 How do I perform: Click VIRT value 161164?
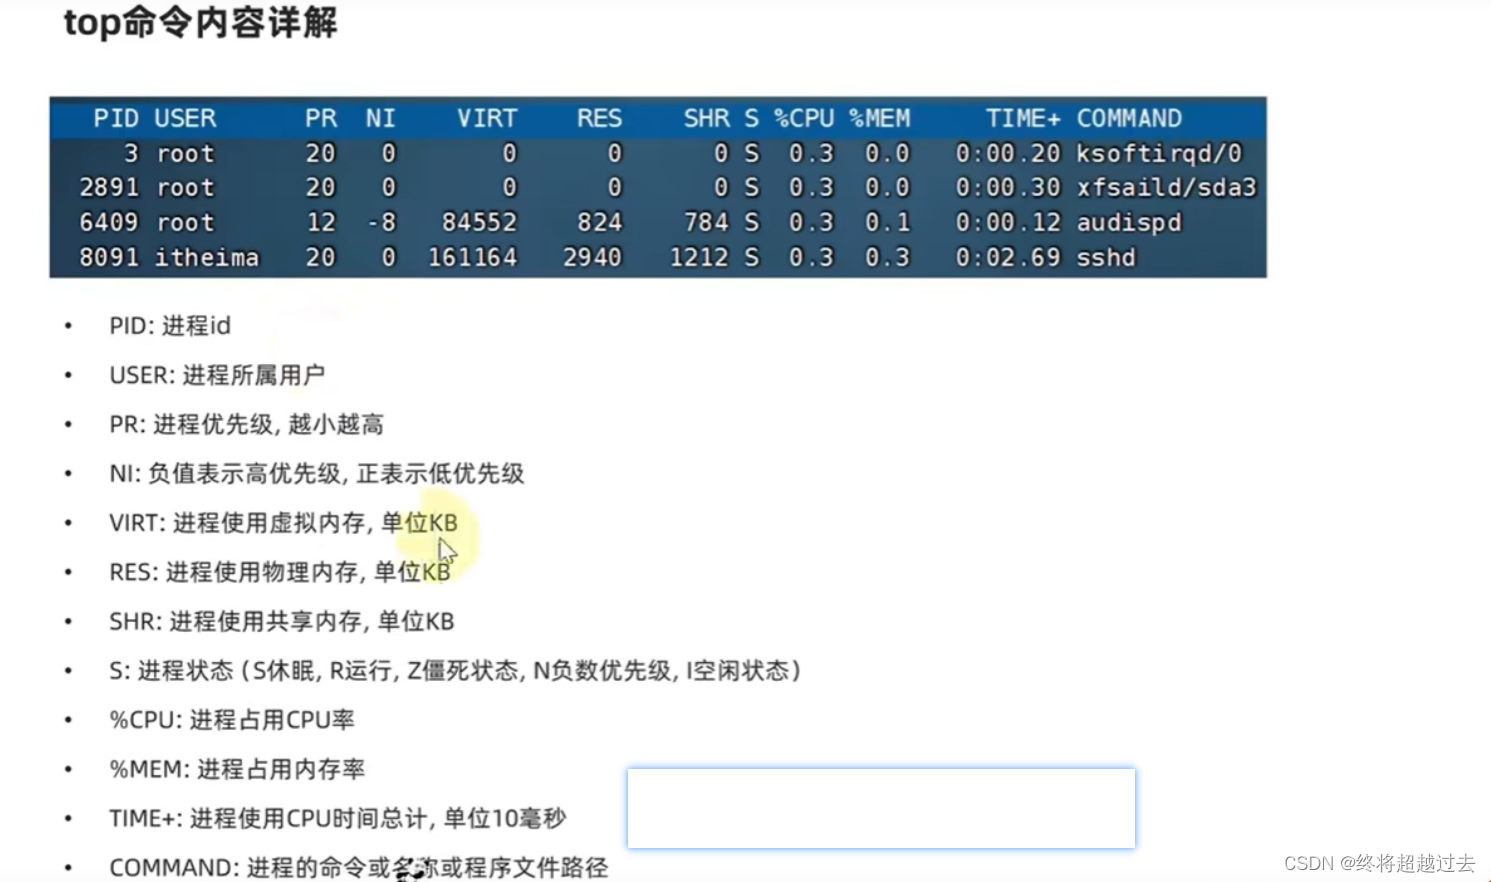[x=473, y=257]
